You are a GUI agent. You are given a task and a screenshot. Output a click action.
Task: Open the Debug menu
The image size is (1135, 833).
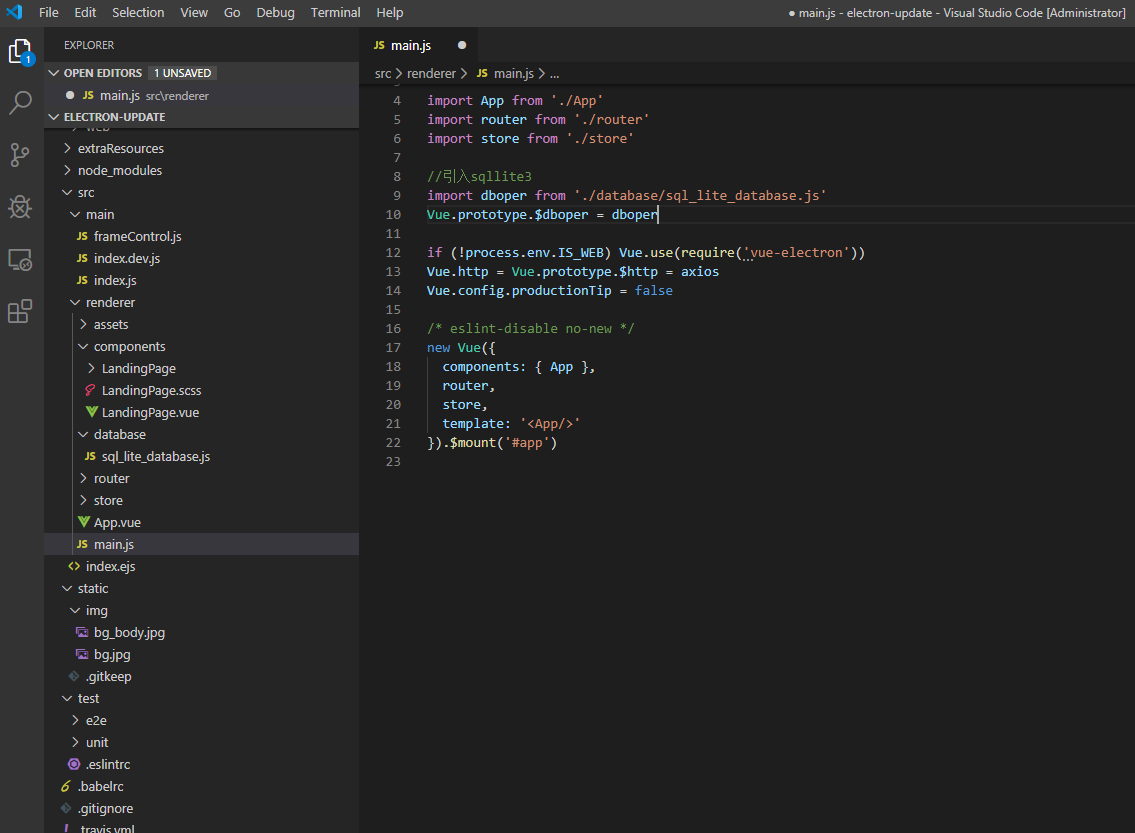pos(275,12)
